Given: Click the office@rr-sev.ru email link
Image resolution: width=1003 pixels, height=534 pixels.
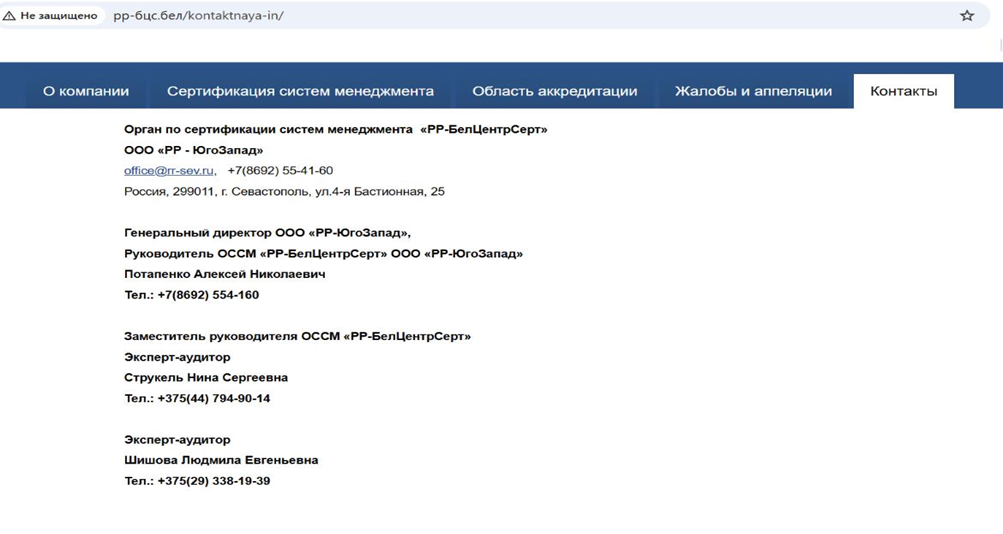Looking at the screenshot, I should pyautogui.click(x=170, y=171).
